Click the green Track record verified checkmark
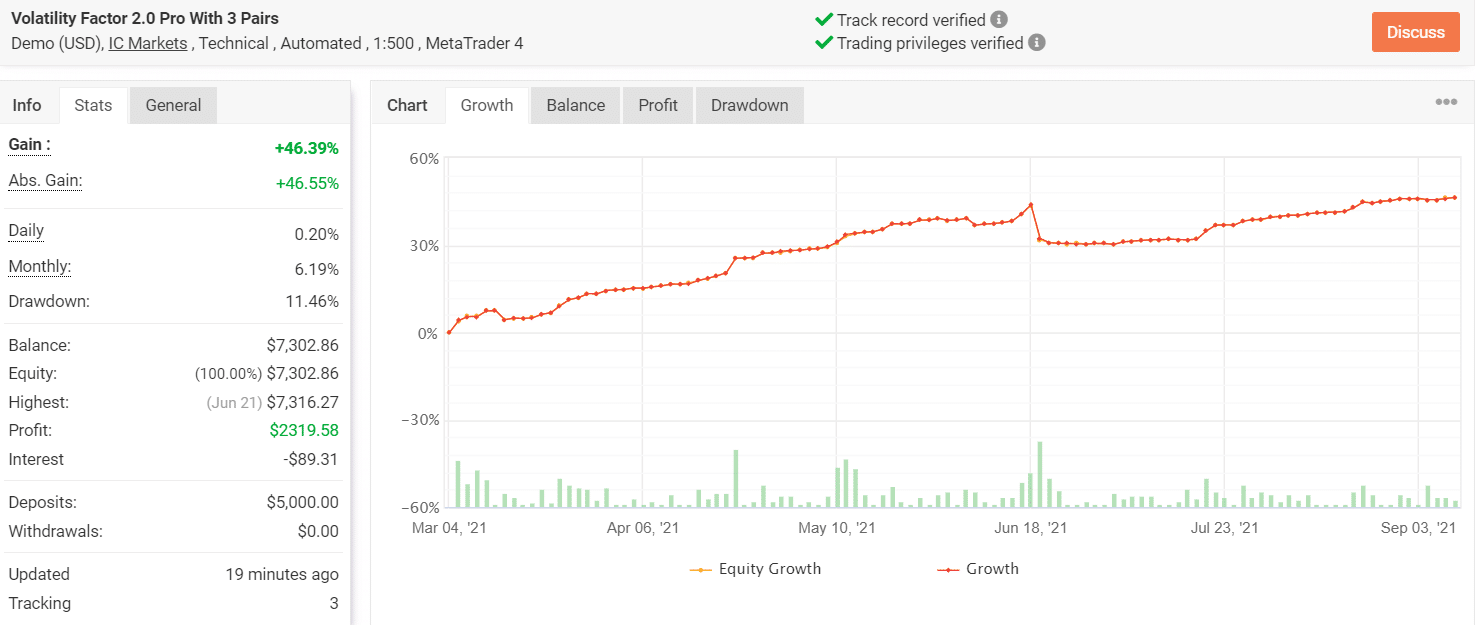The width and height of the screenshot is (1475, 625). (x=824, y=20)
